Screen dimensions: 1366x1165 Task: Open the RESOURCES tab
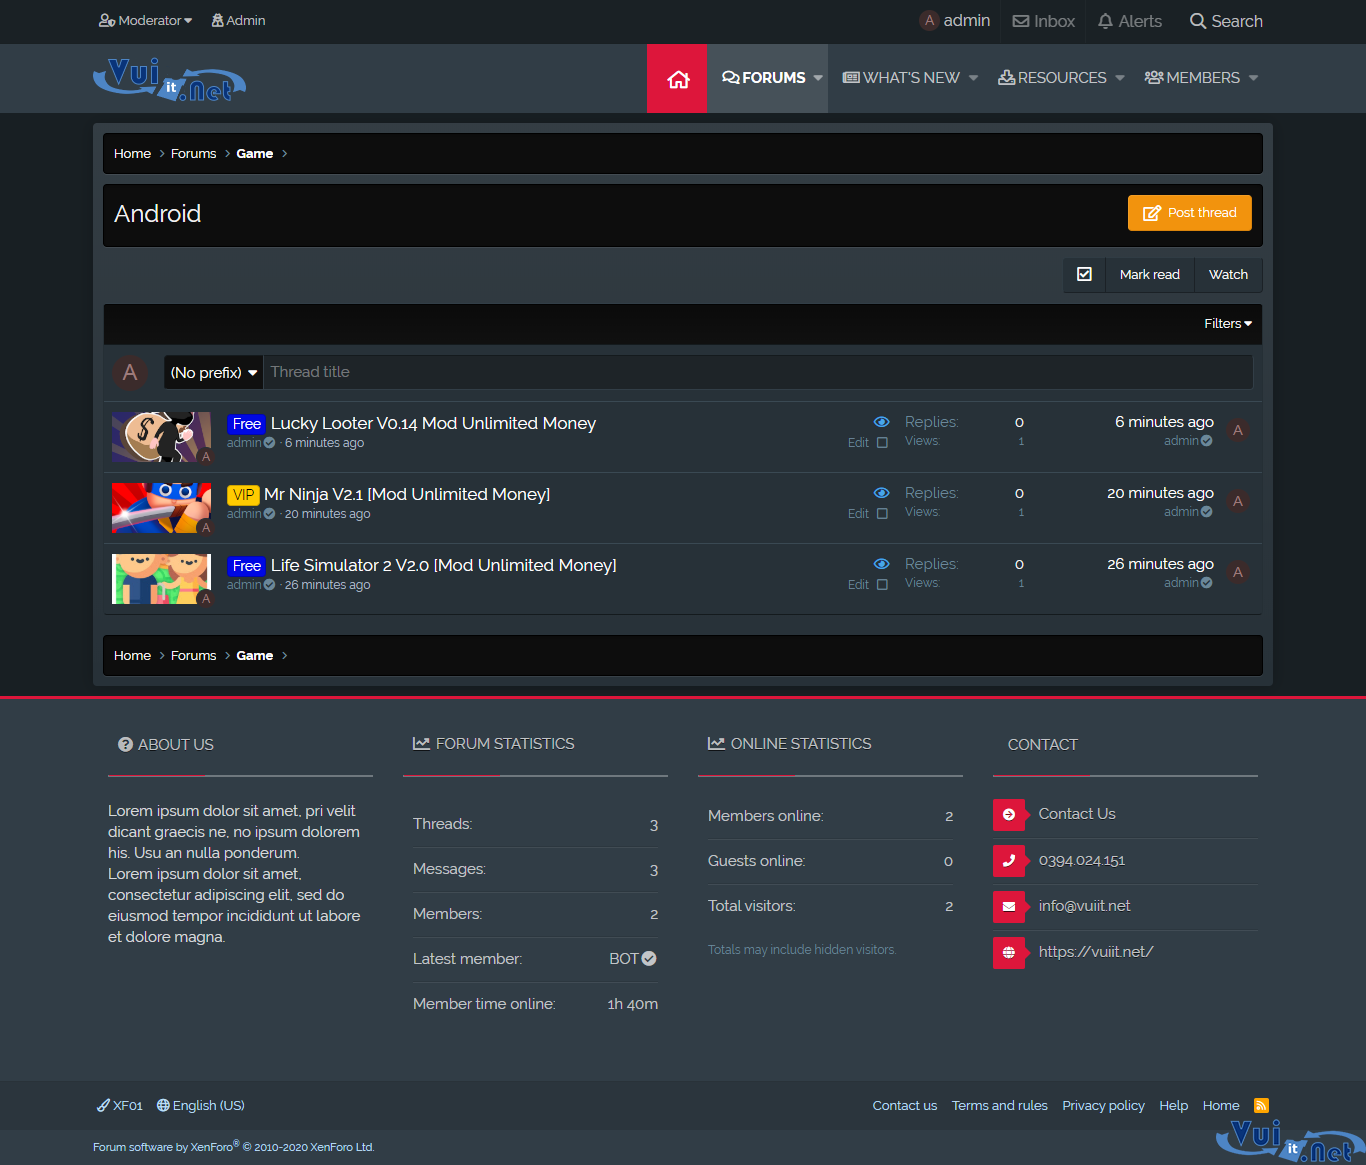[1052, 78]
